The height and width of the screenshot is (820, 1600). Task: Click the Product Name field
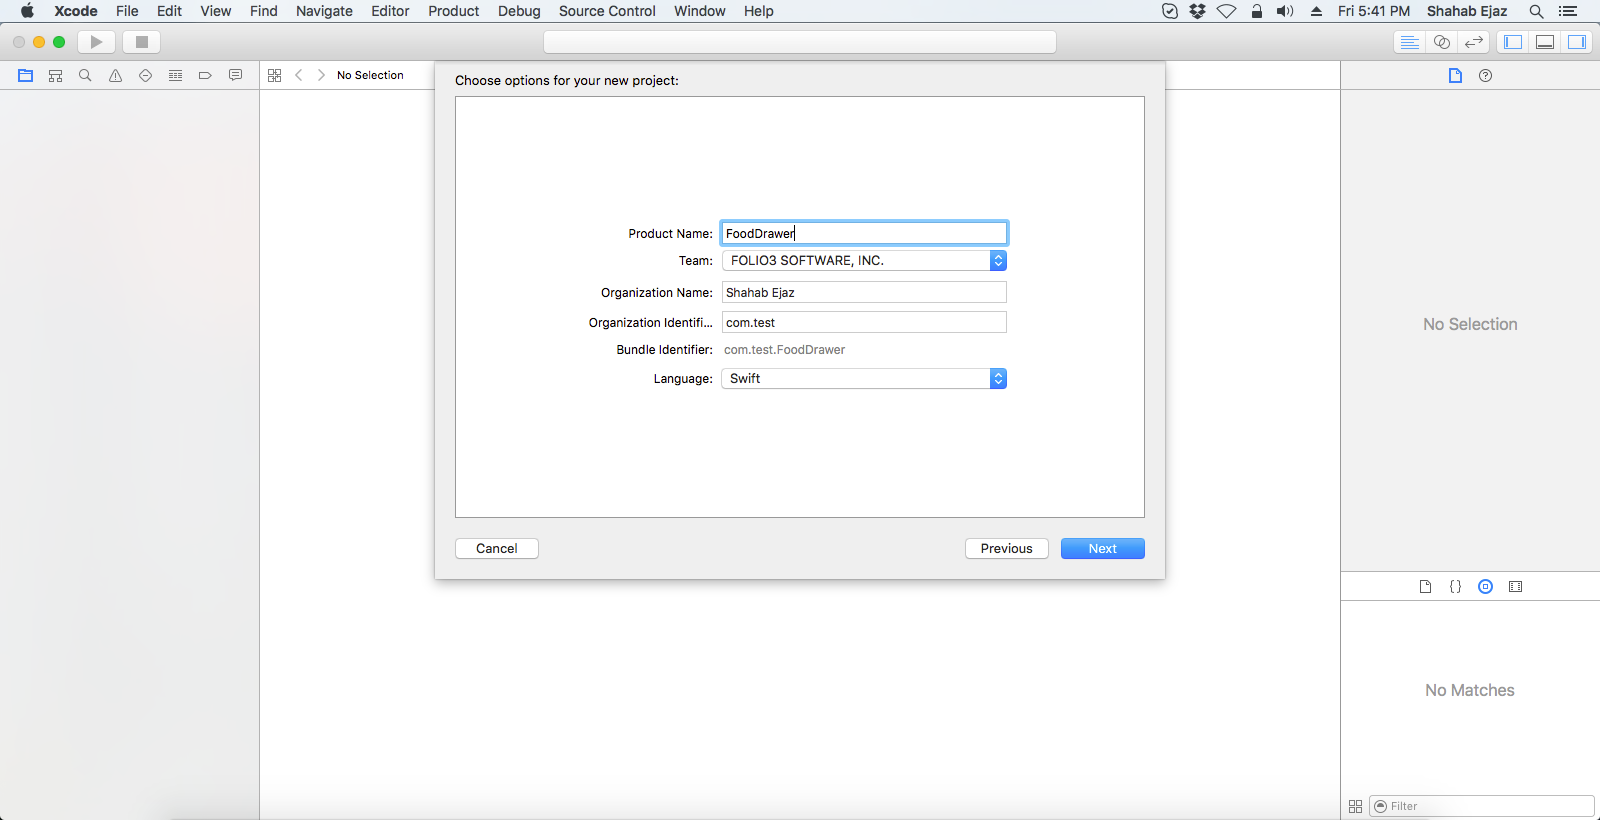pyautogui.click(x=864, y=233)
